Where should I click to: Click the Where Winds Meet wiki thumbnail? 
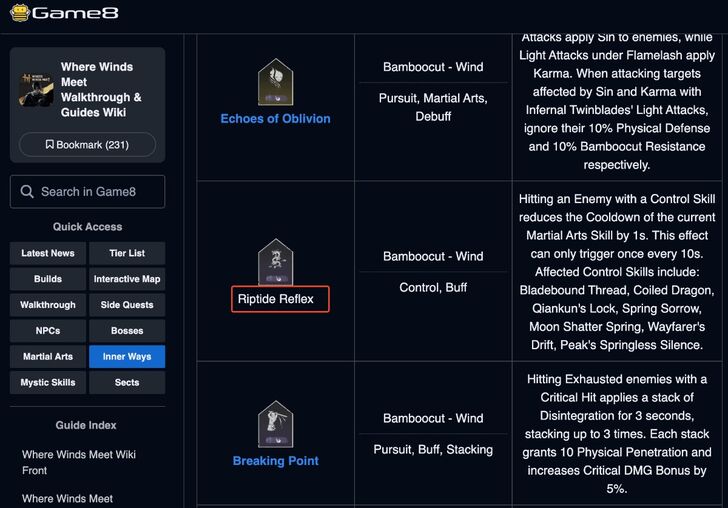[x=36, y=89]
